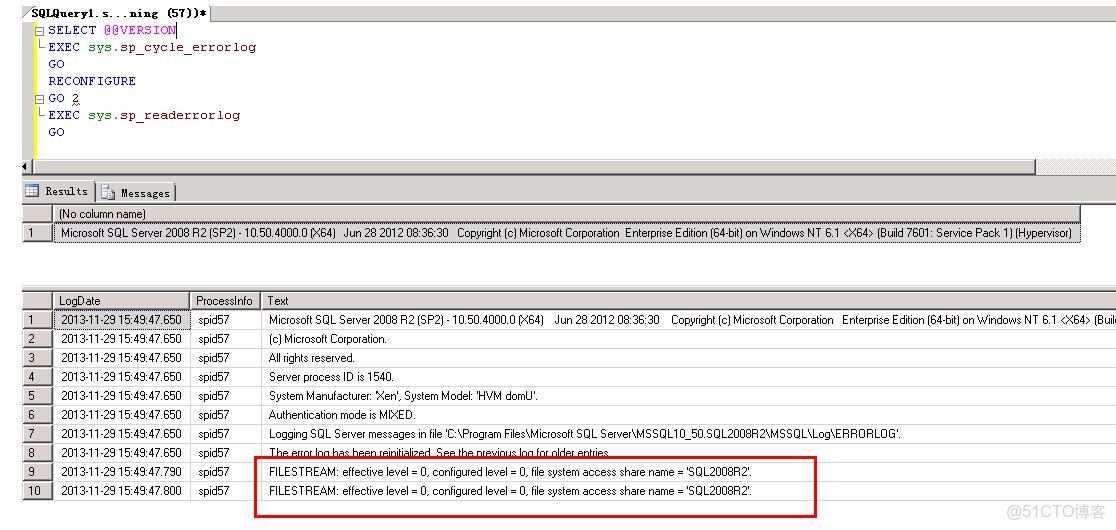
Task: Click 'Authentication mode is MIXED.' entry
Action: (342, 415)
